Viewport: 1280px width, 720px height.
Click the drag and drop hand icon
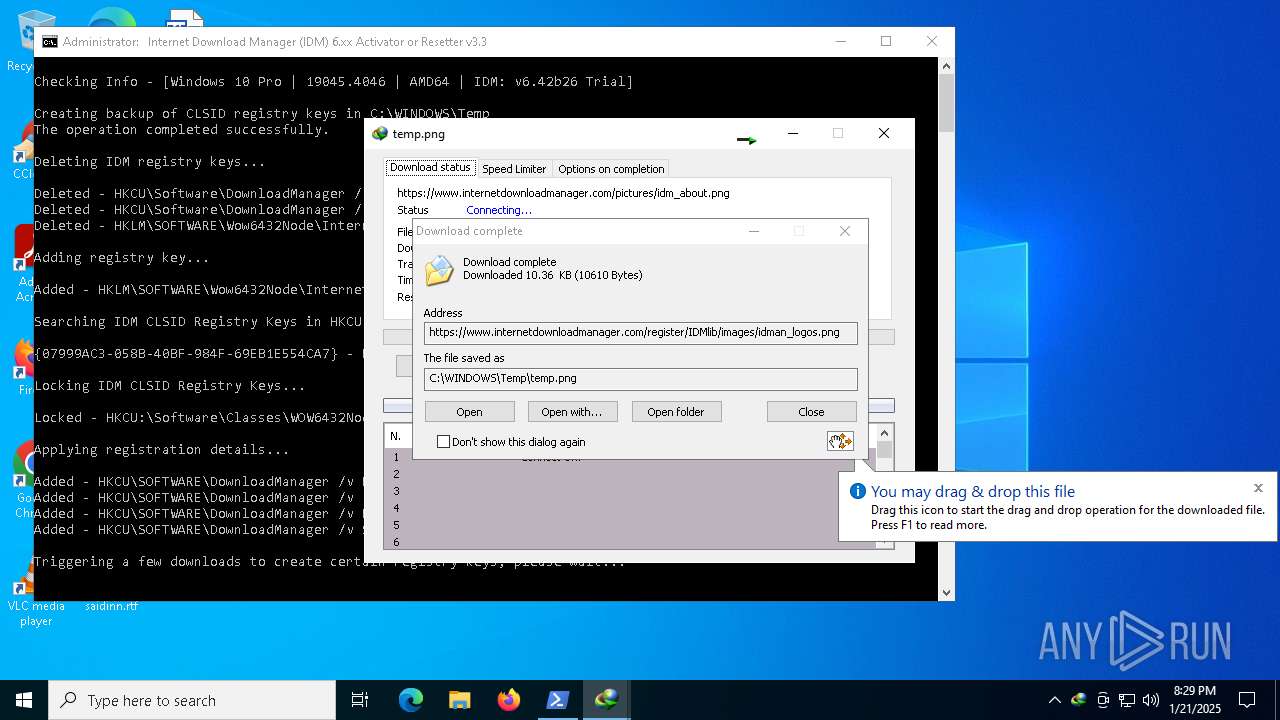point(840,441)
